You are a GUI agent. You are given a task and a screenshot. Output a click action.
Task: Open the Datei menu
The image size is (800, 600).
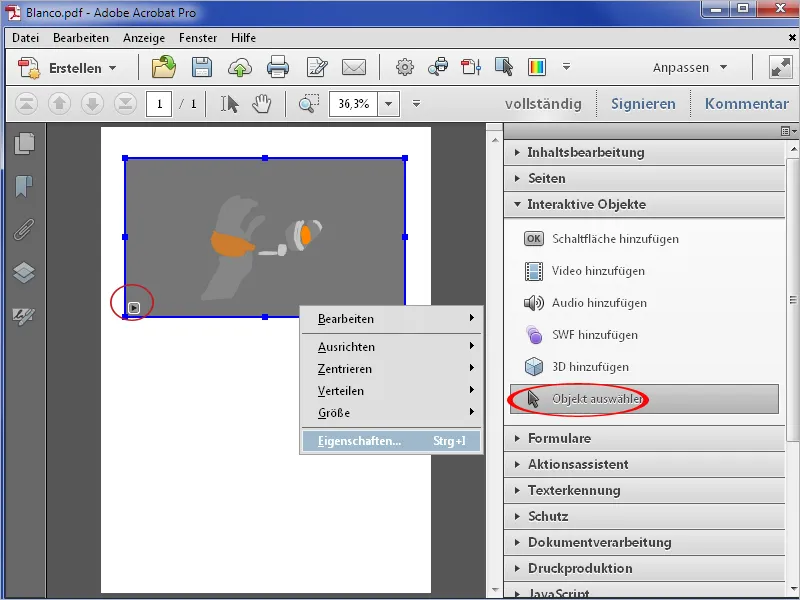(x=26, y=38)
